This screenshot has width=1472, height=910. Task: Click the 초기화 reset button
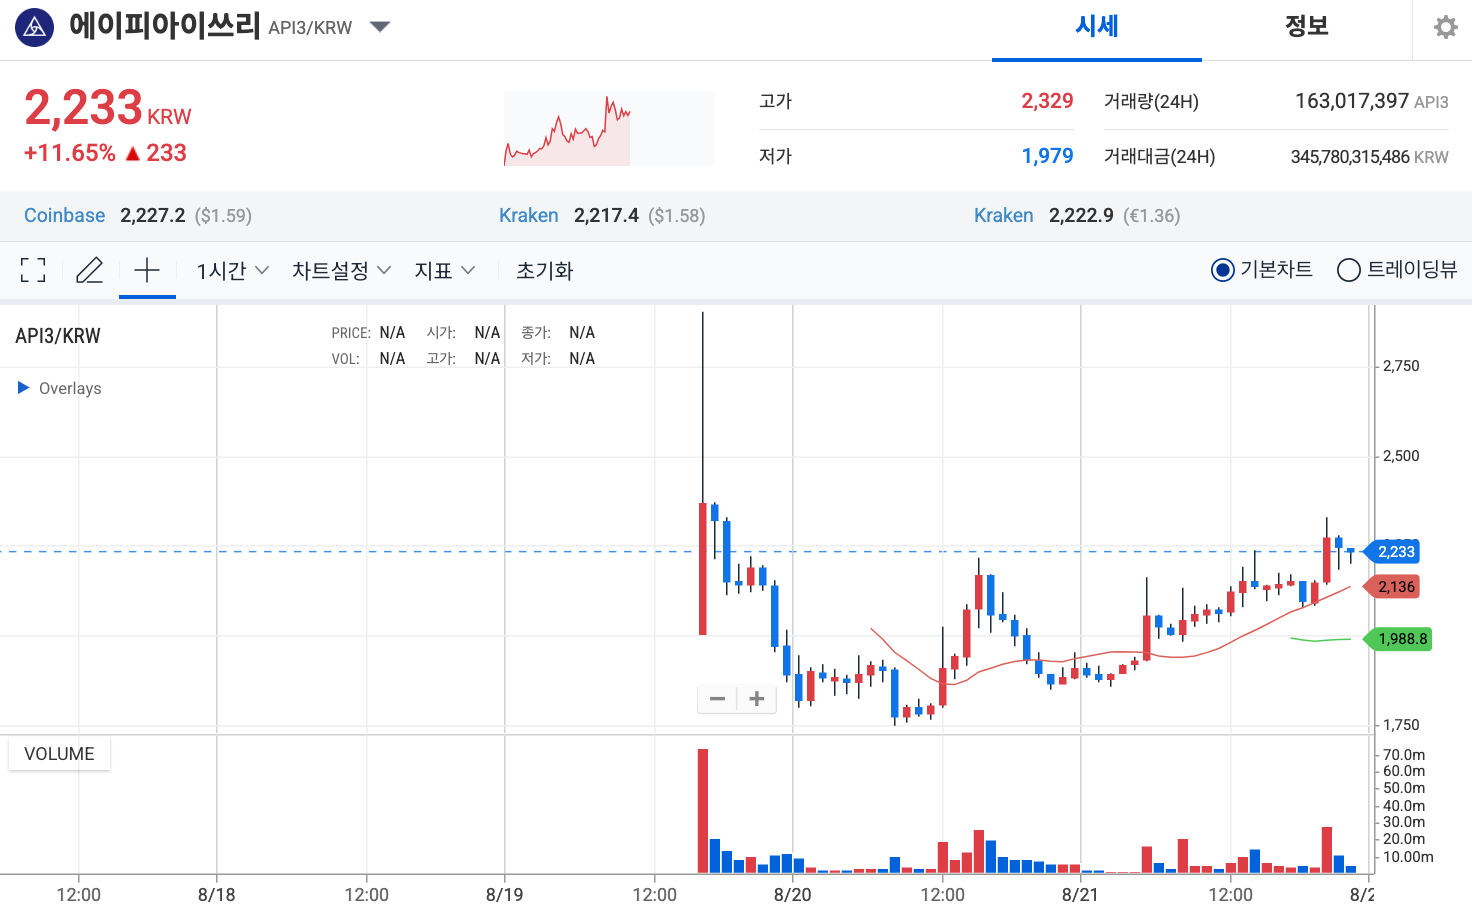tap(543, 270)
